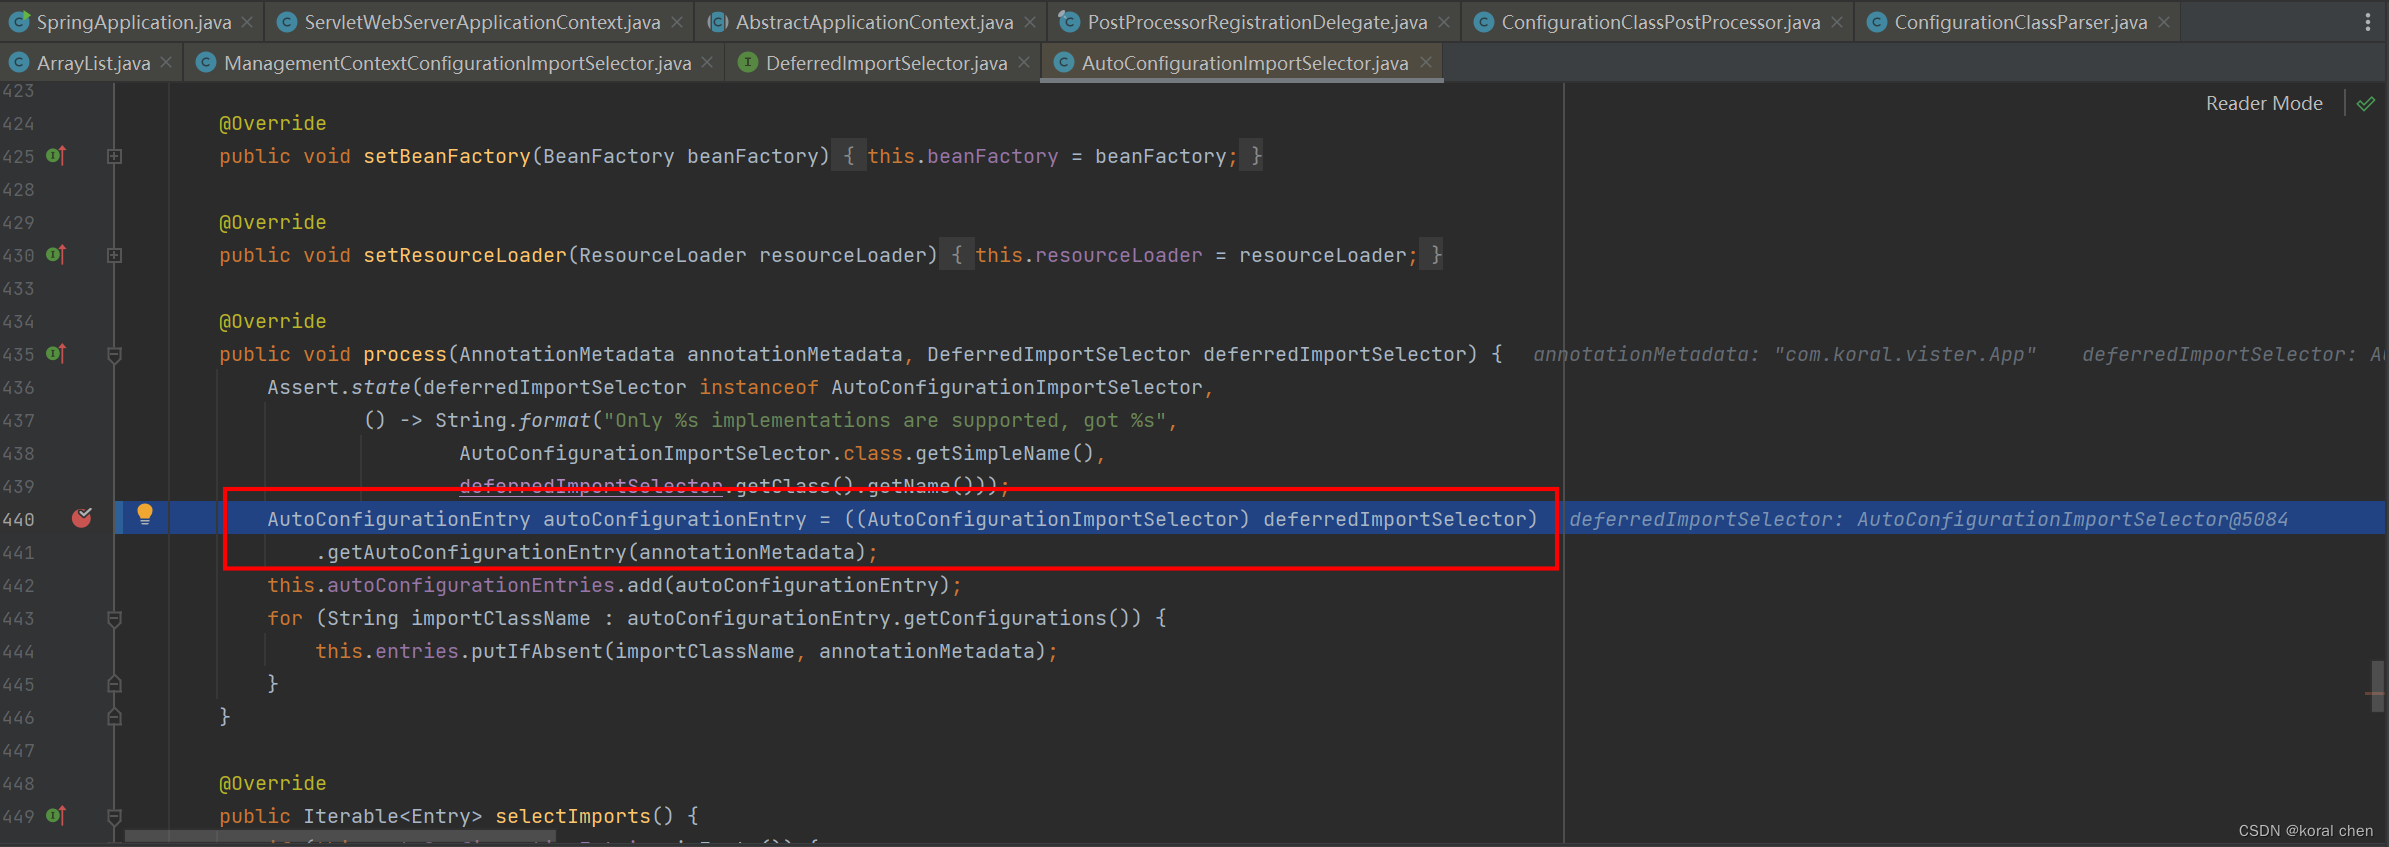This screenshot has height=847, width=2389.
Task: Click the @Override annotation on line 424
Action: tap(273, 123)
